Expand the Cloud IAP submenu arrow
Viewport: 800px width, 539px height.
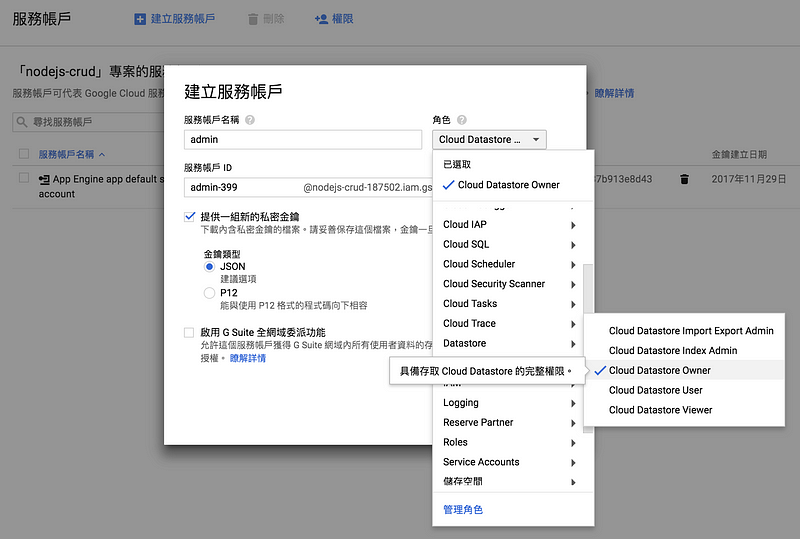[x=573, y=225]
